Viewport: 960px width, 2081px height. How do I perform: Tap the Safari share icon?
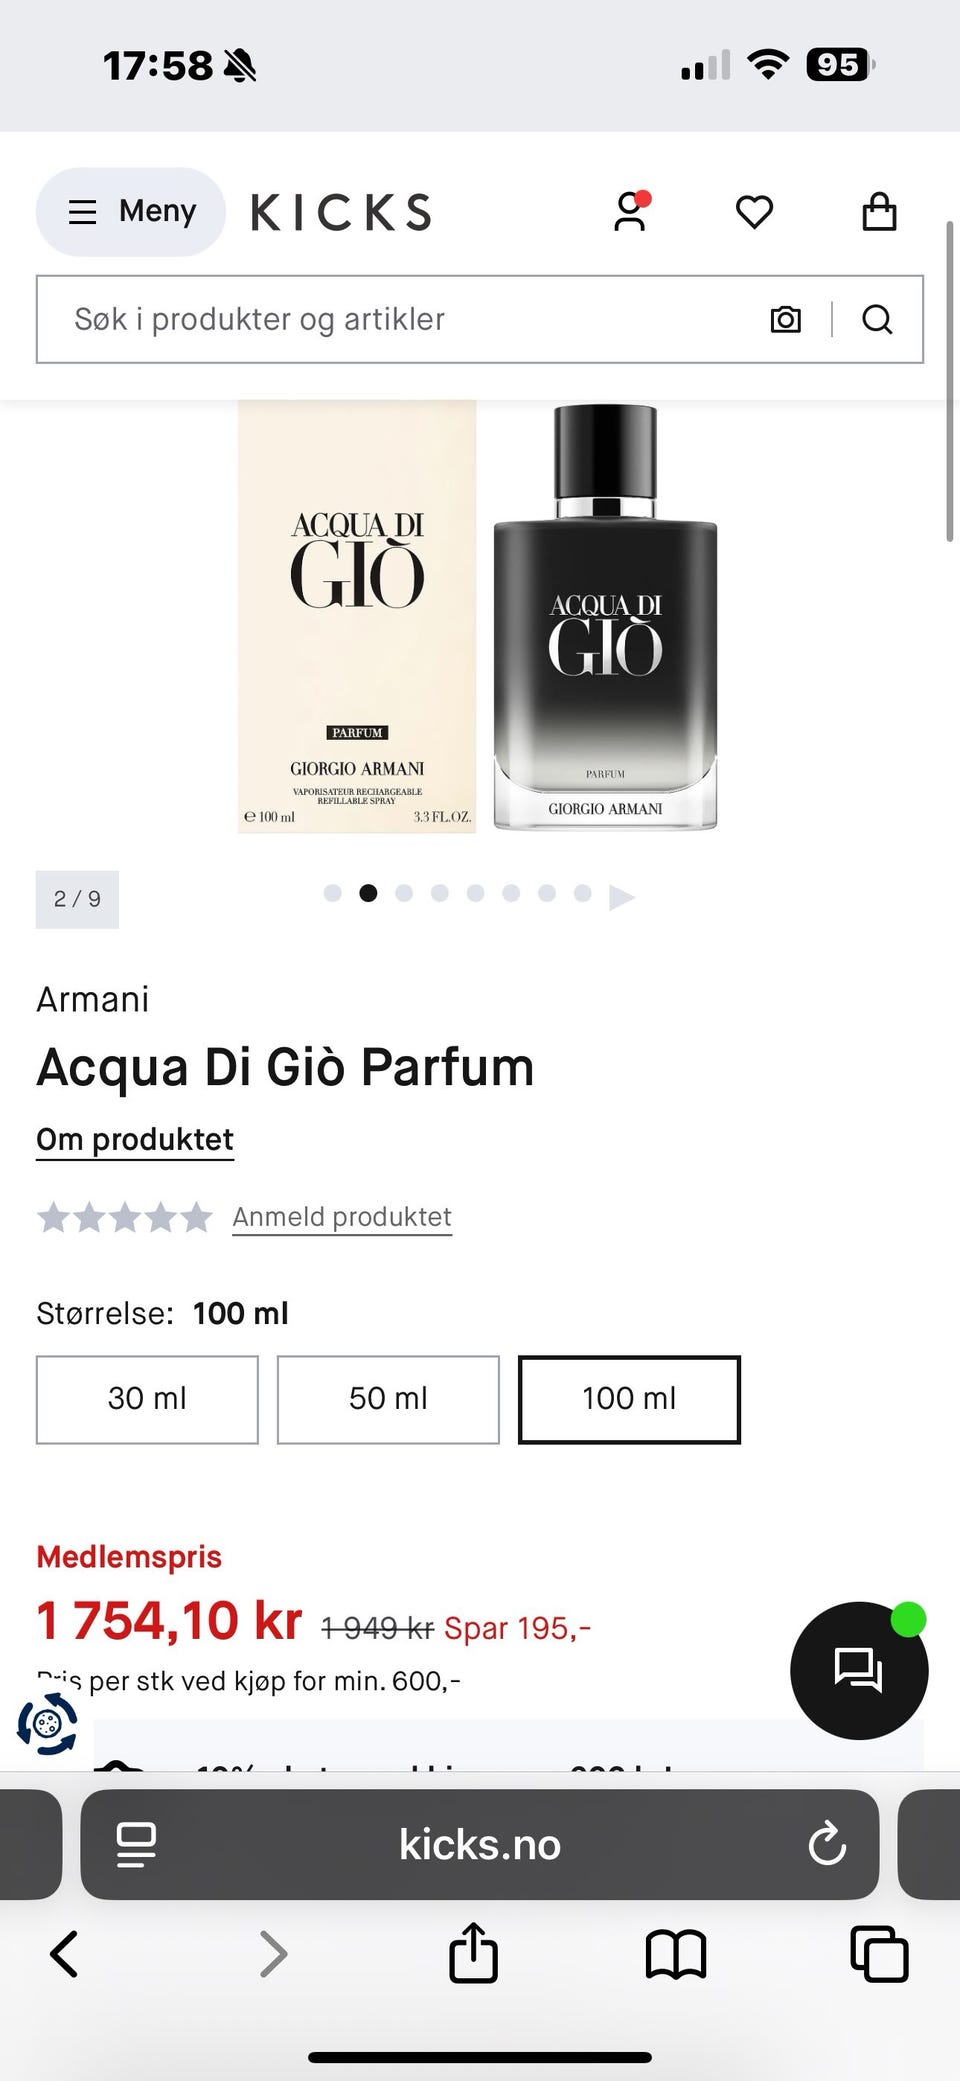point(473,1953)
